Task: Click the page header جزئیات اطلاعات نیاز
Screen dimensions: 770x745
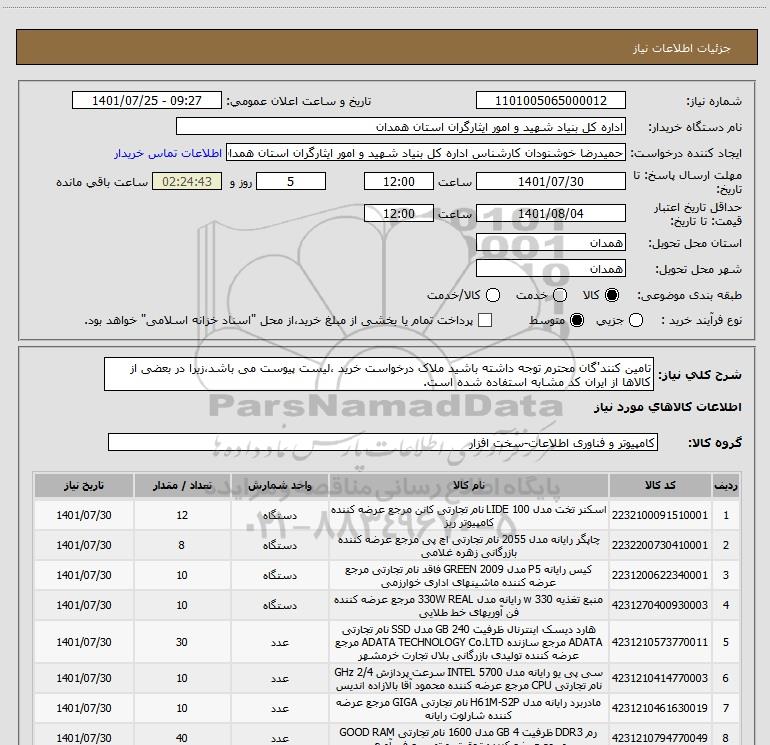Action: (682, 48)
